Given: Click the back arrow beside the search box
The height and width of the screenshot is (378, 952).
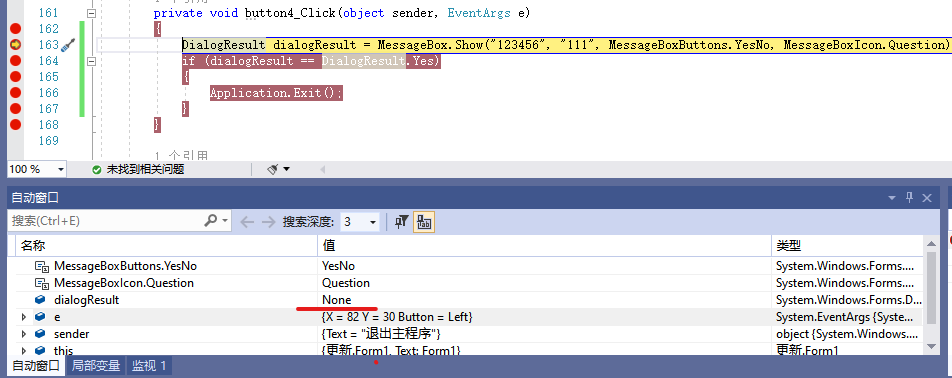Looking at the screenshot, I should (247, 222).
